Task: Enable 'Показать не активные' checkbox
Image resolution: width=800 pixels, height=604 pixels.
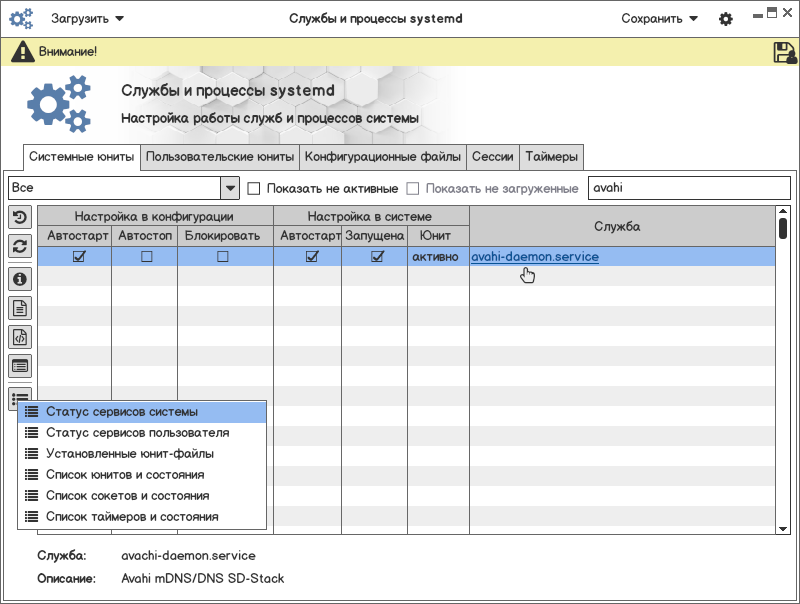Action: 254,188
